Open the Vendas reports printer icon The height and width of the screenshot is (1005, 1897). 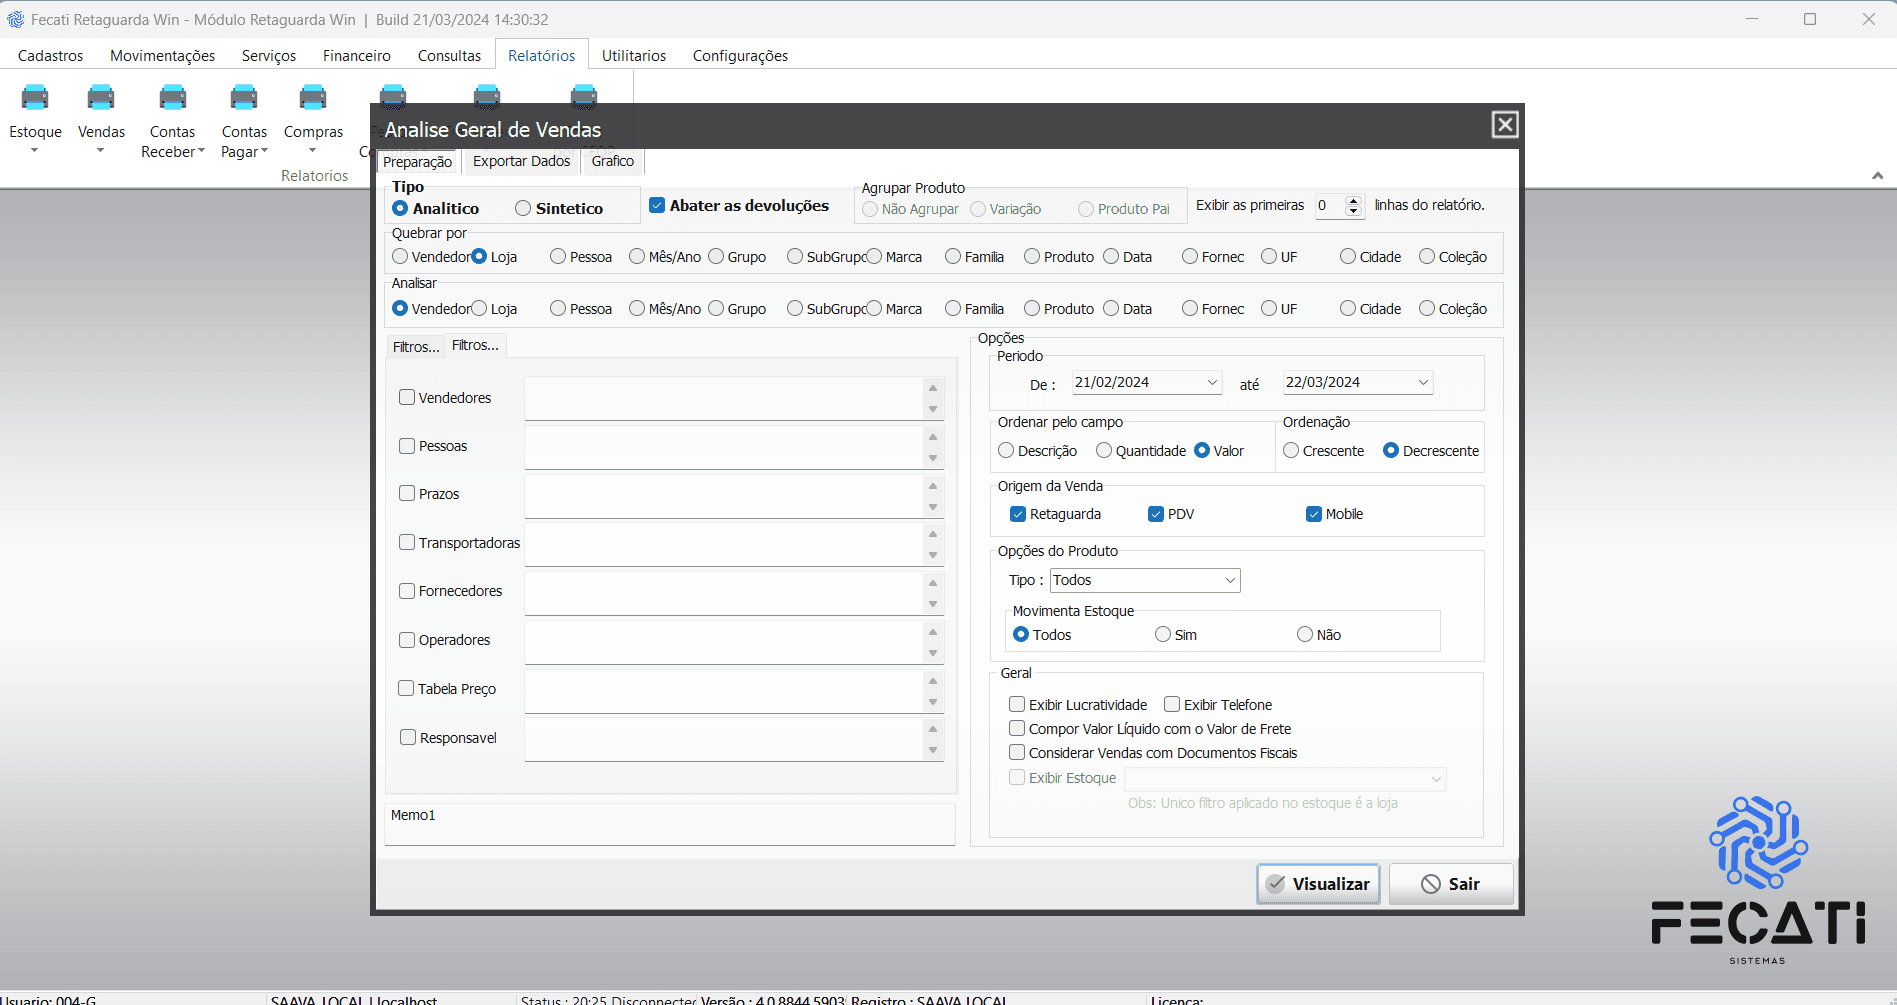tap(101, 98)
